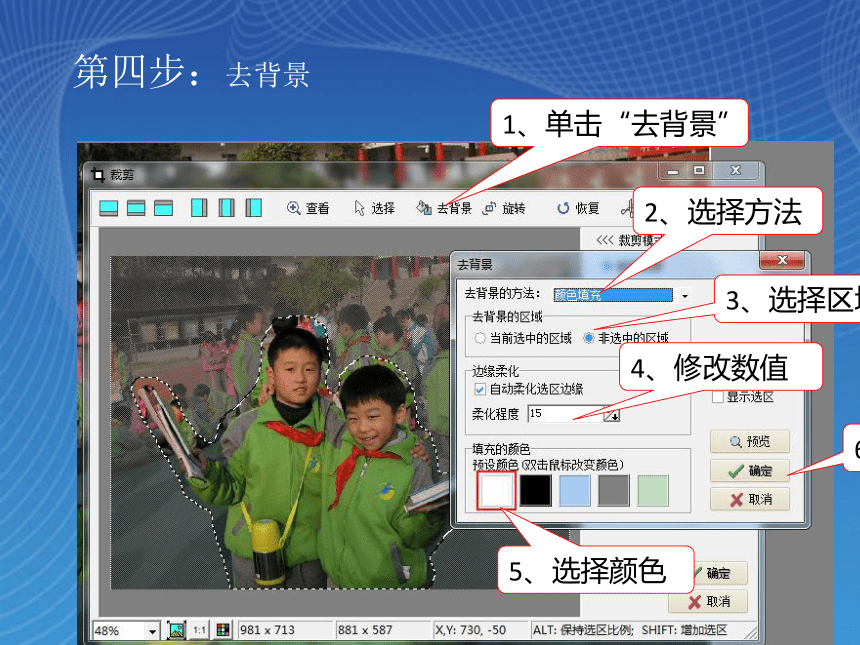Viewport: 860px width, 645px height.
Task: Activate the 选择 pointer tool
Action: coord(375,208)
